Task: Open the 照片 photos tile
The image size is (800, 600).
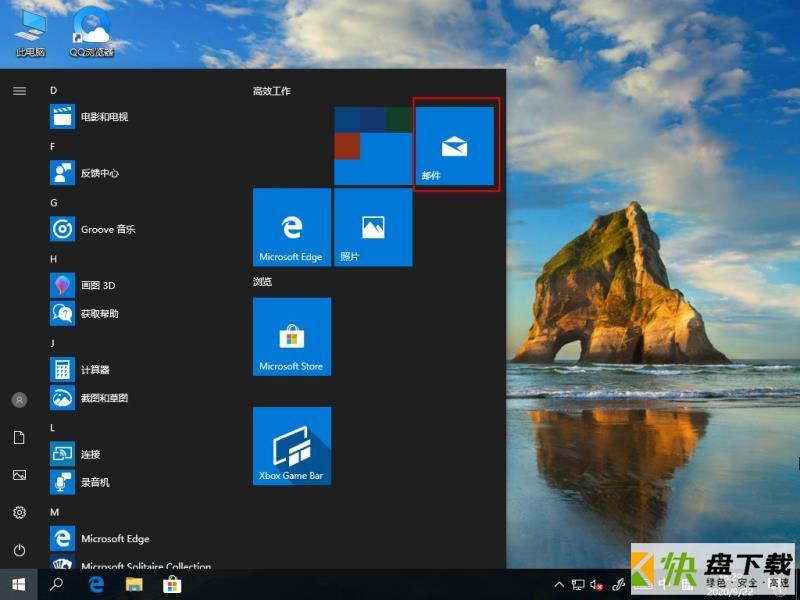Action: tap(373, 227)
